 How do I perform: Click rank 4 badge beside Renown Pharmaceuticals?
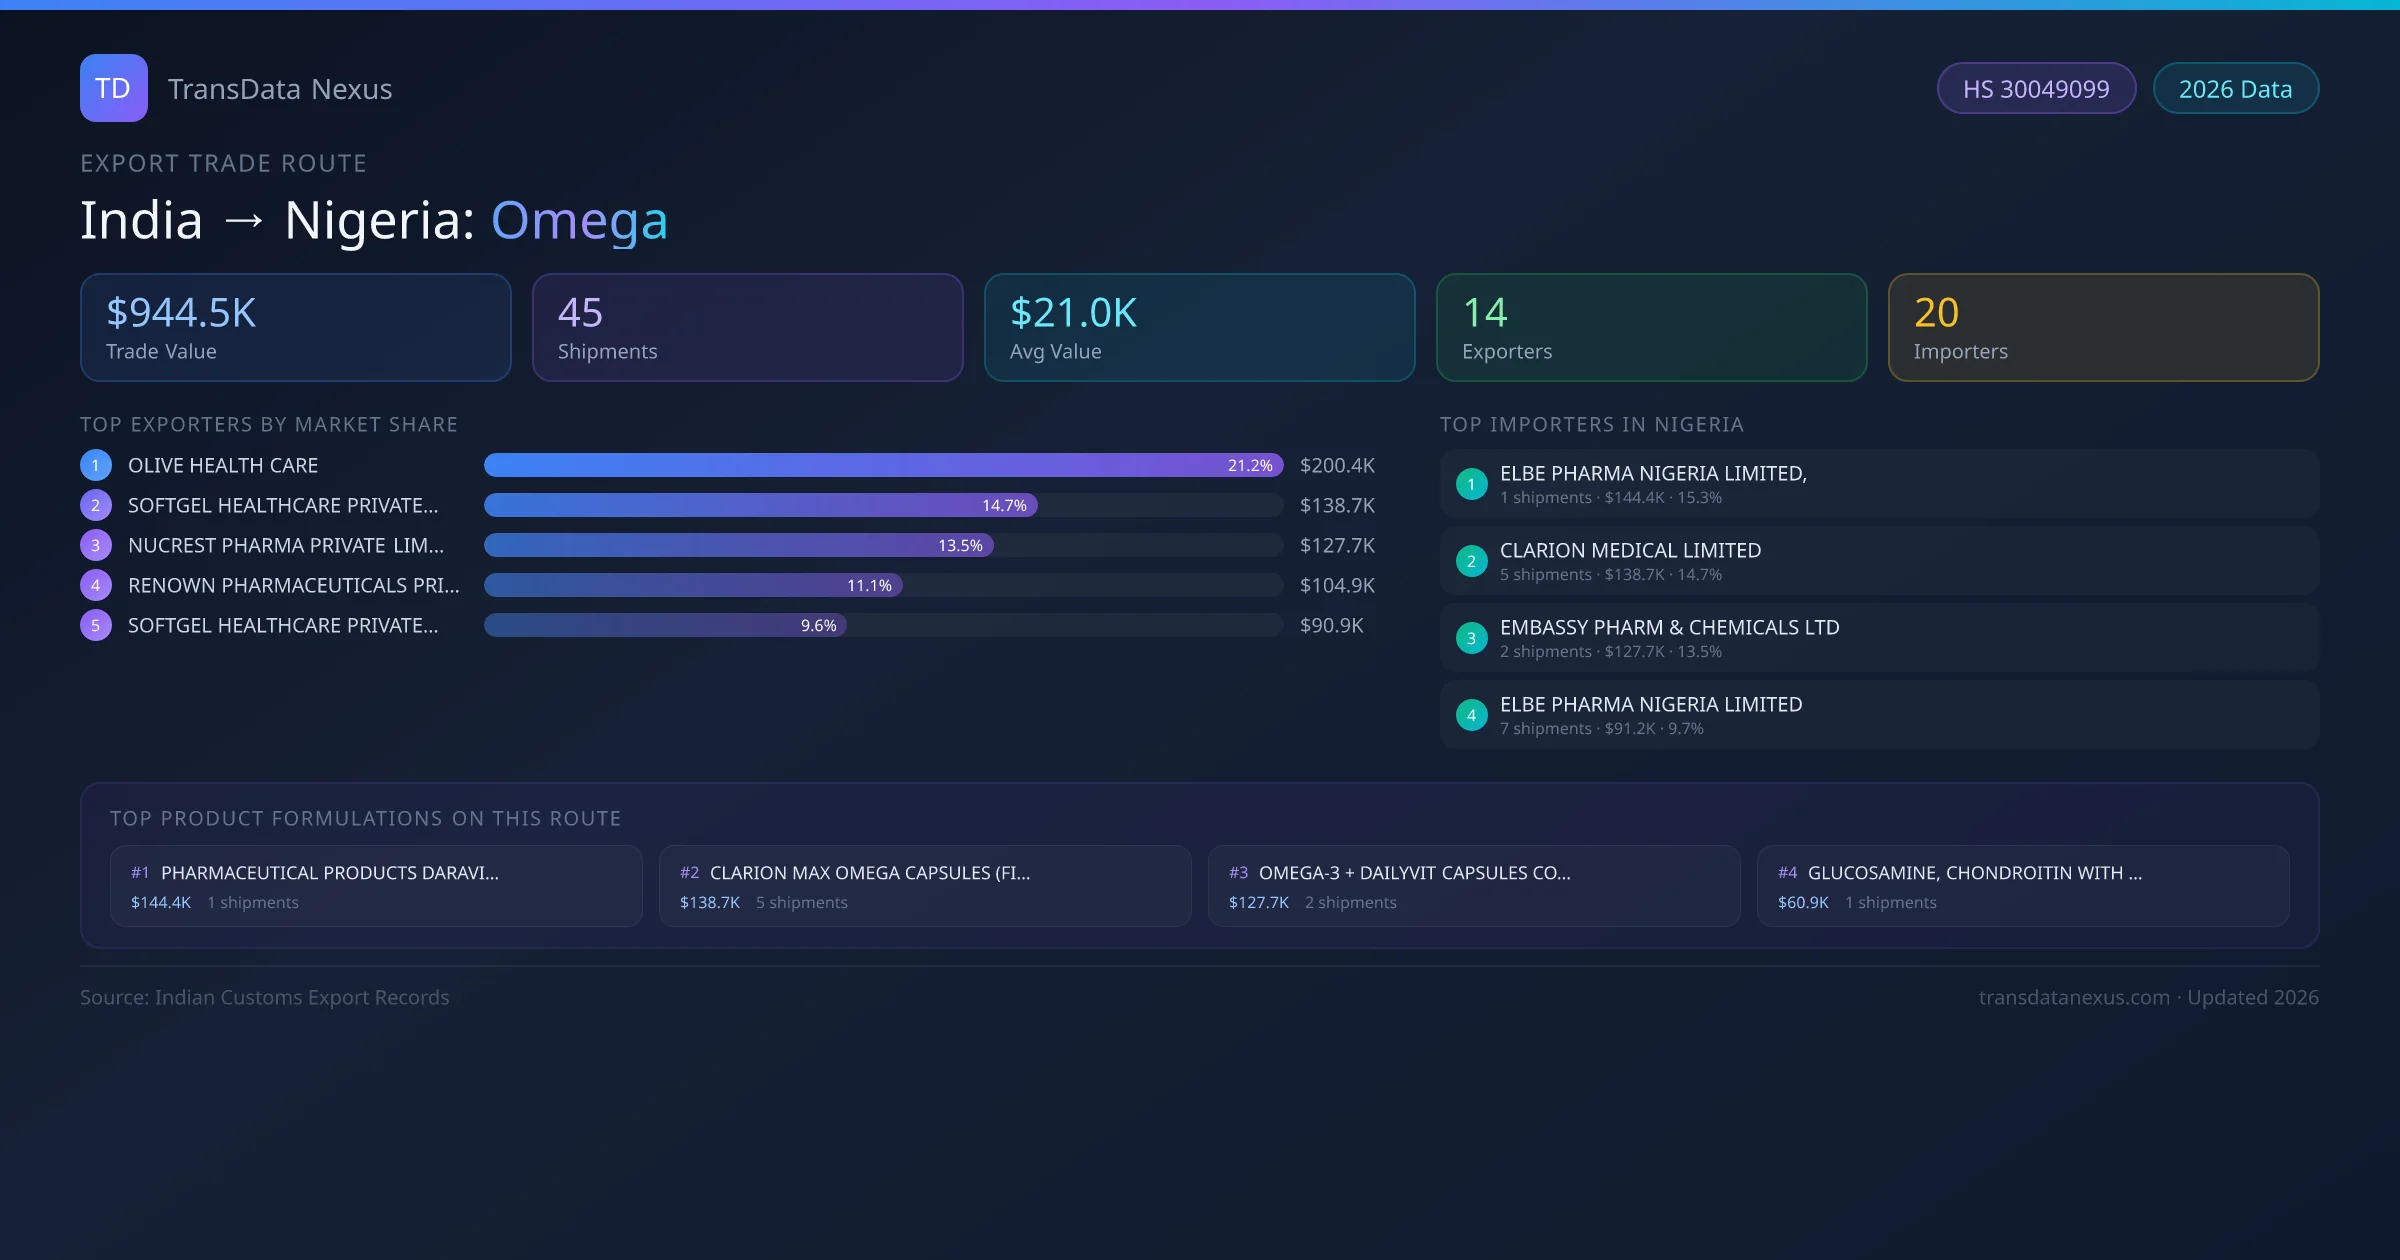96,585
